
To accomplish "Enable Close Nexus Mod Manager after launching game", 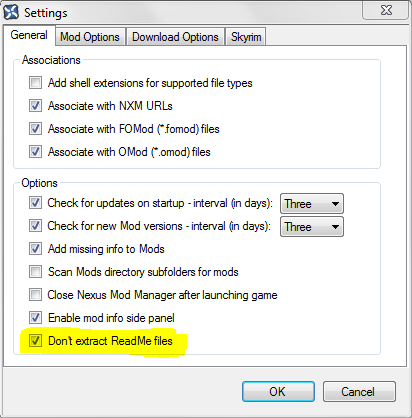I will coord(35,295).
